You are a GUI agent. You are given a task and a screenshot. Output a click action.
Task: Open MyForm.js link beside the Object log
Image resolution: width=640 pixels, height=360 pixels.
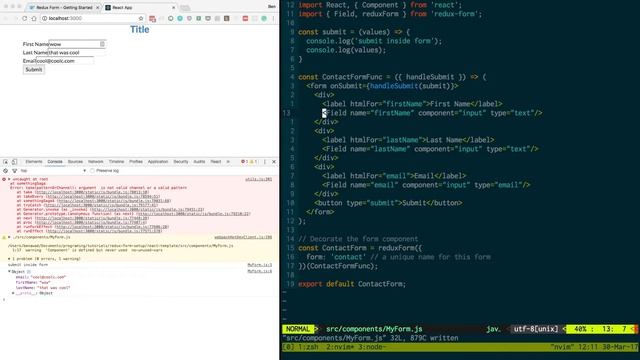tap(260, 271)
